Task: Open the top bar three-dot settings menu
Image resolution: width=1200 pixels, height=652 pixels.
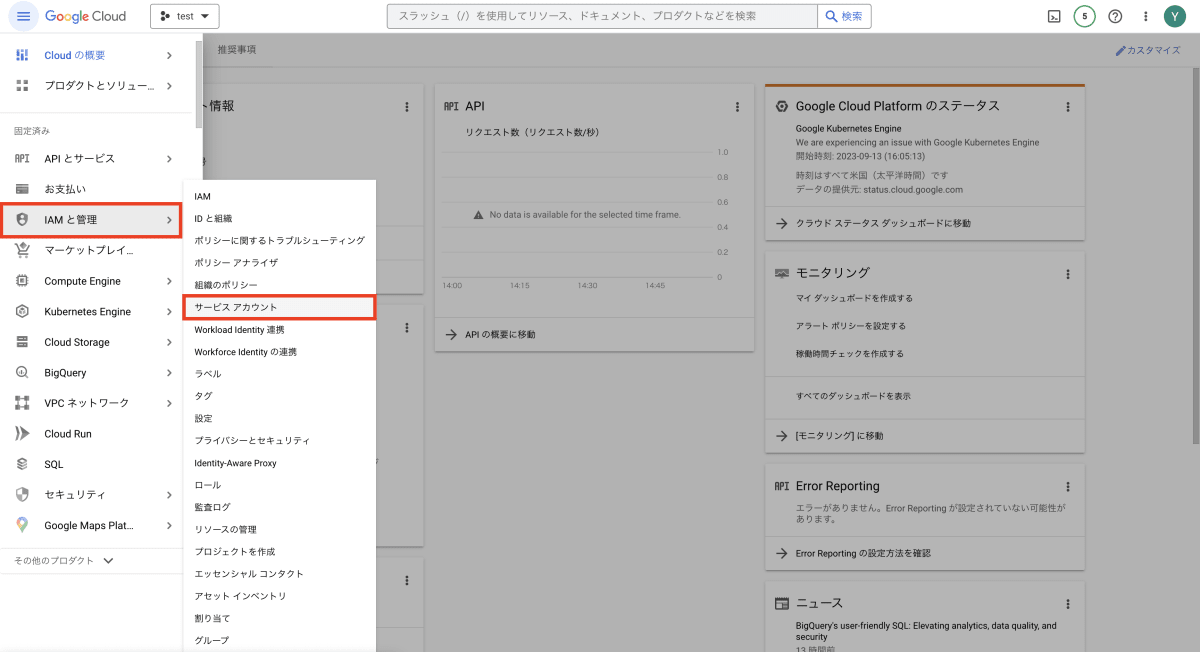Action: click(1146, 16)
